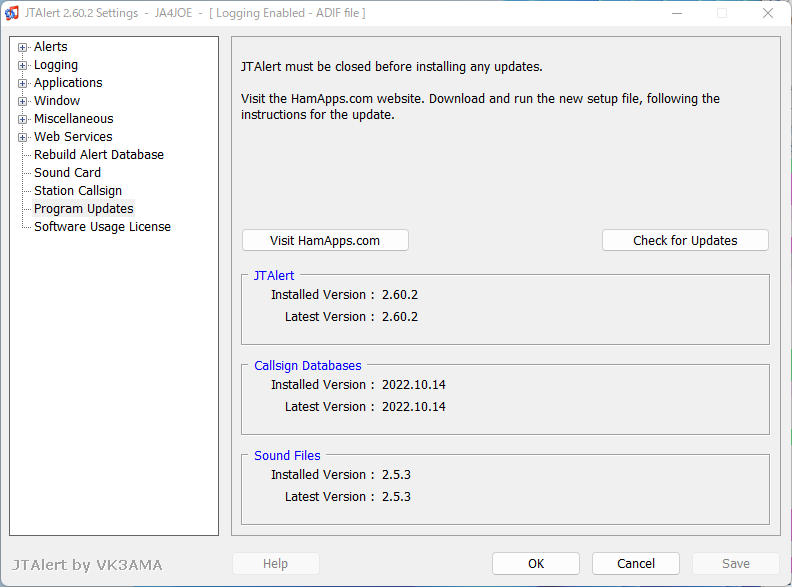Select Window in the settings tree
Screen dimensions: 792x587
(57, 101)
